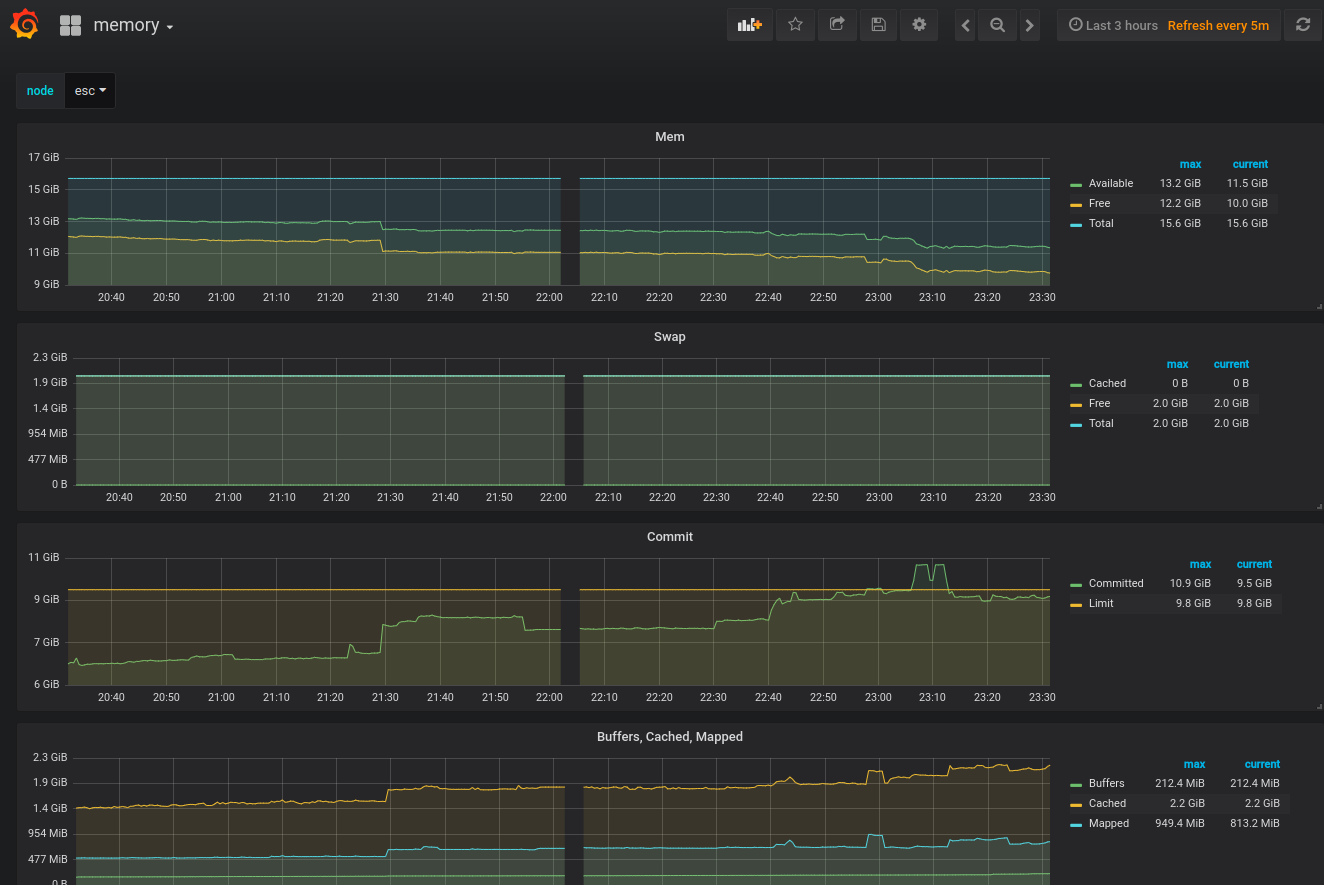Zoom out time range with magnifier icon
Viewport: 1324px width, 885px height.
(997, 26)
